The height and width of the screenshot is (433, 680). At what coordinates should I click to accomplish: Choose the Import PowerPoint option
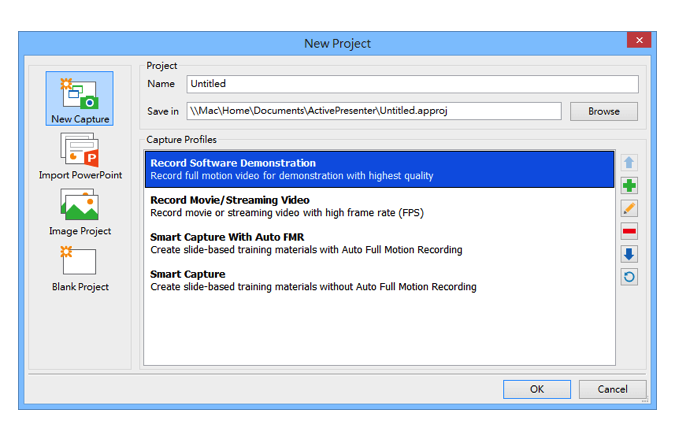[x=80, y=156]
